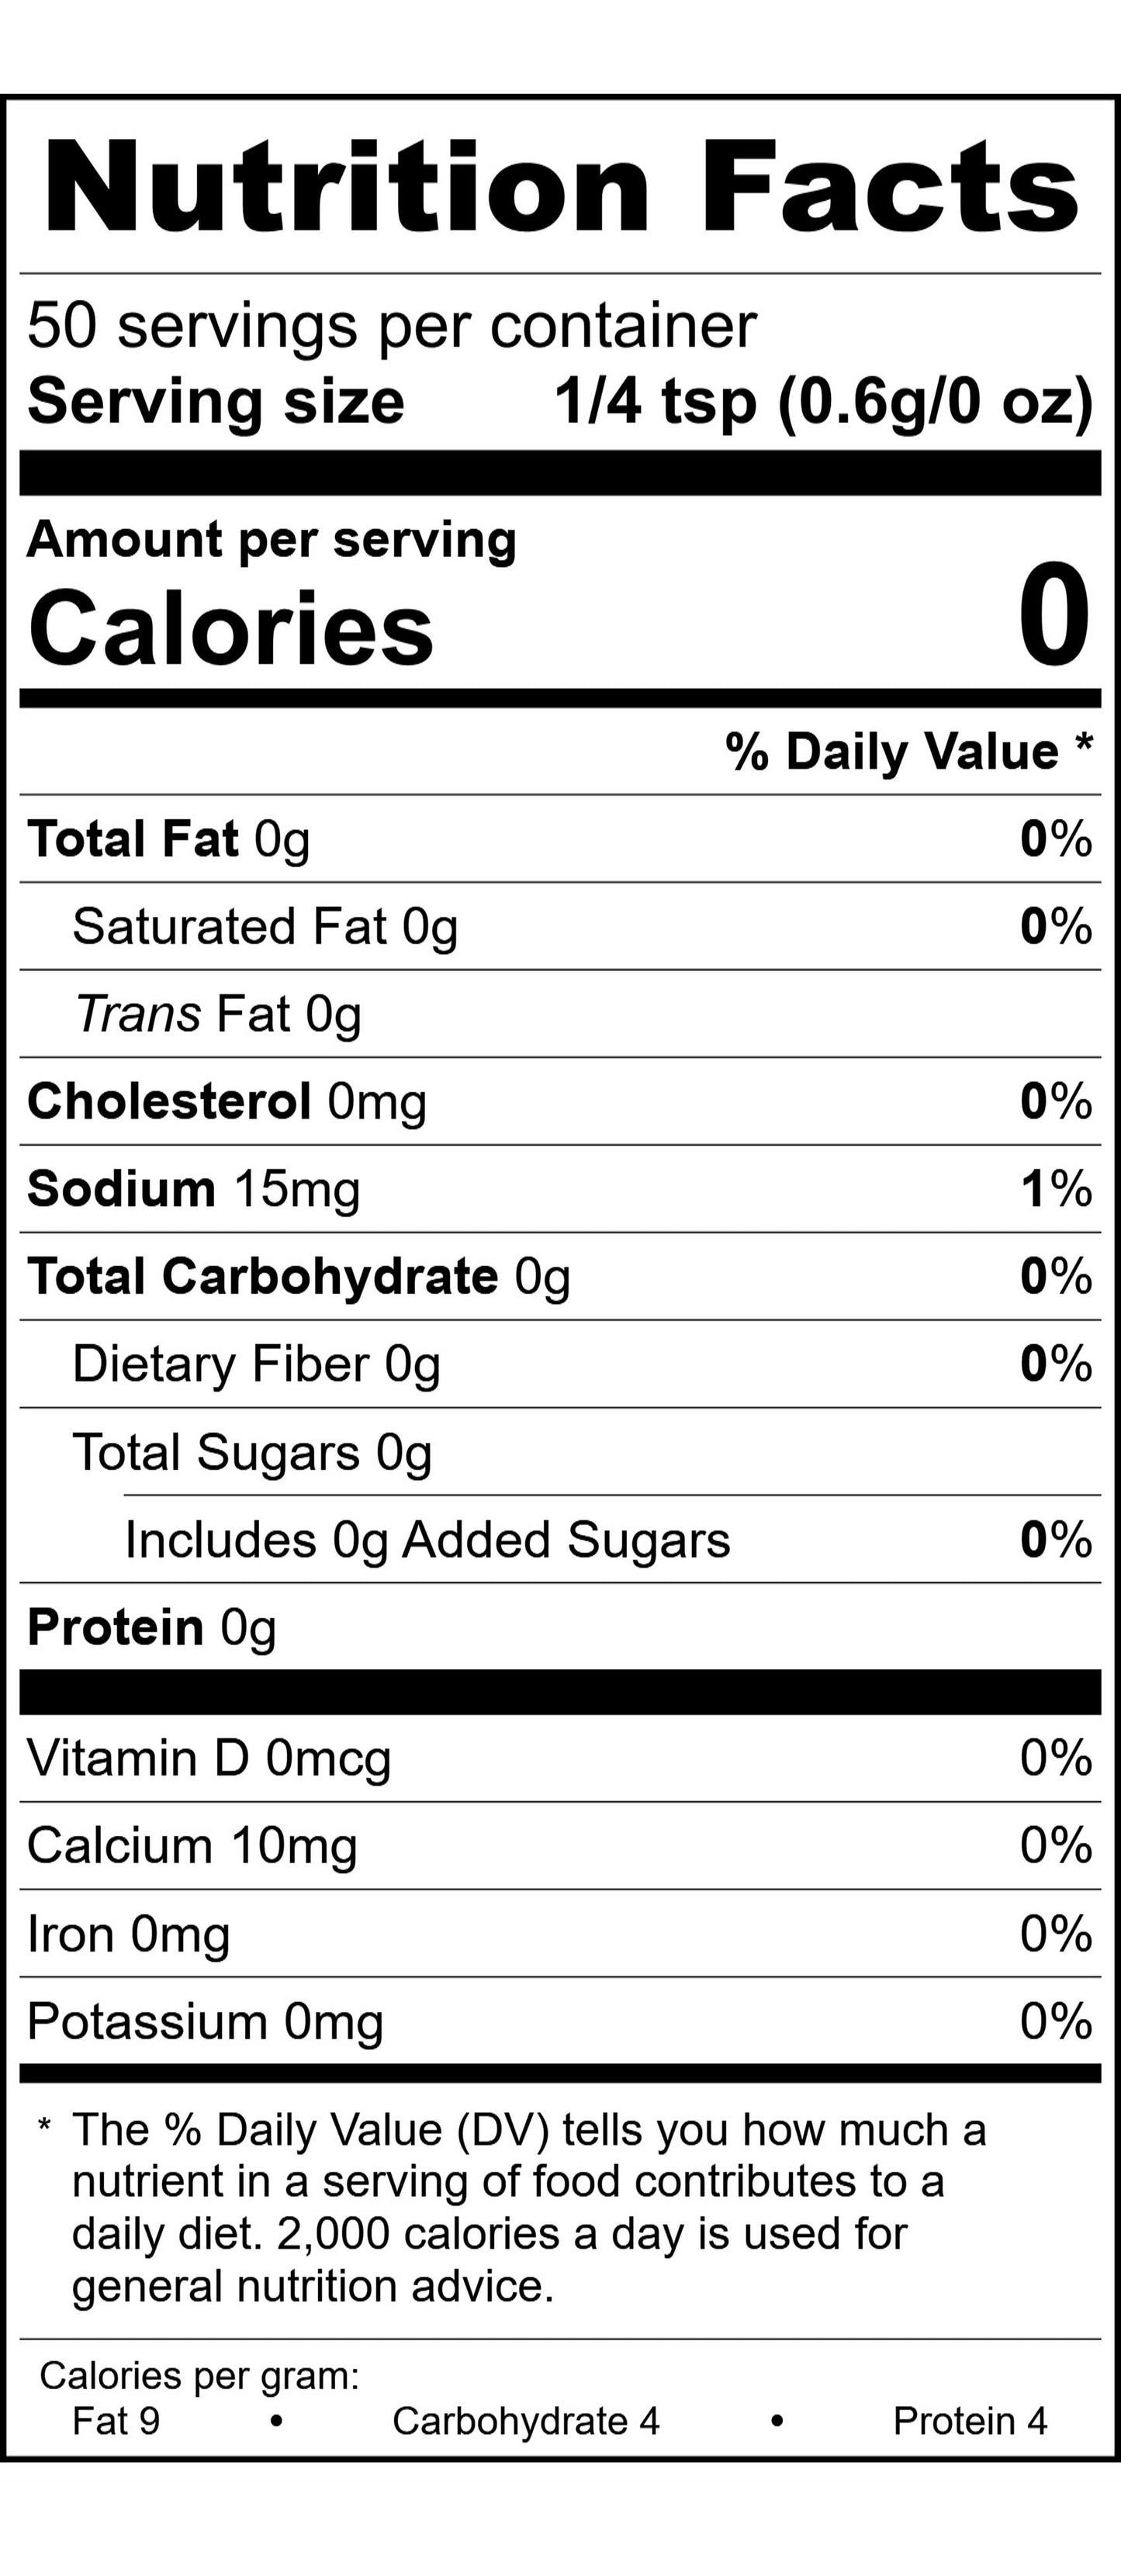
Task: Click the Saturated Fat 0g line
Action: point(265,927)
